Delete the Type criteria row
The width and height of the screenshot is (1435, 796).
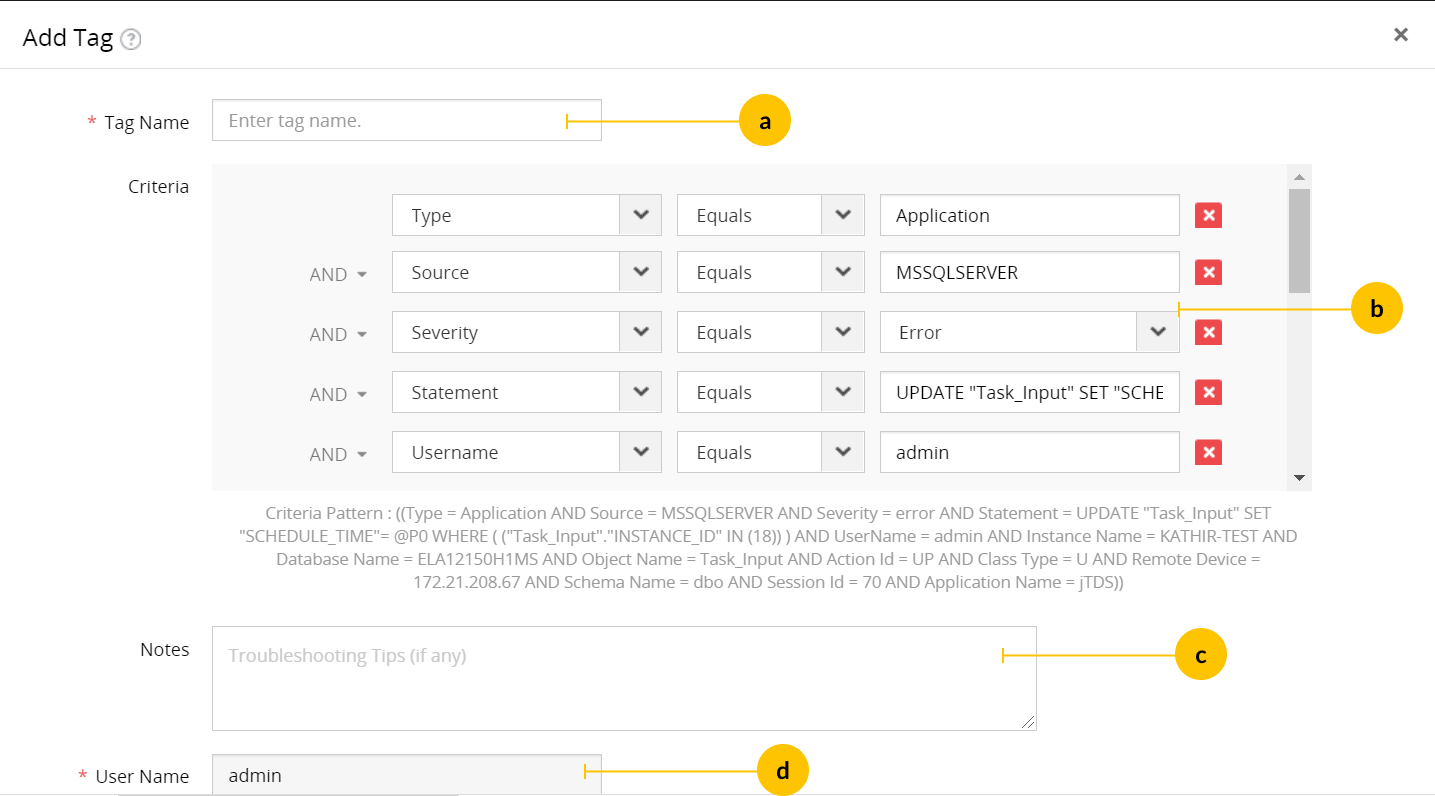[1207, 214]
